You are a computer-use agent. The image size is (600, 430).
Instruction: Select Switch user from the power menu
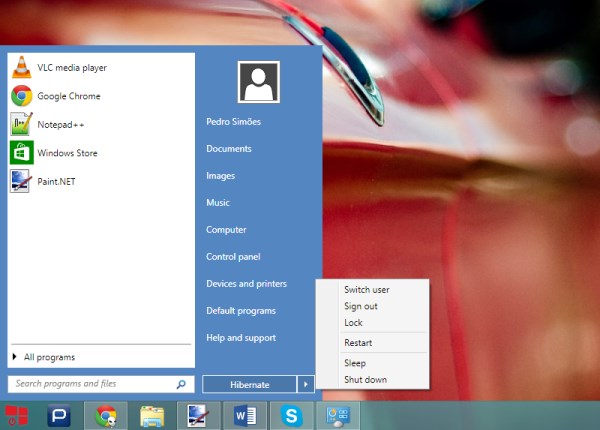(367, 290)
